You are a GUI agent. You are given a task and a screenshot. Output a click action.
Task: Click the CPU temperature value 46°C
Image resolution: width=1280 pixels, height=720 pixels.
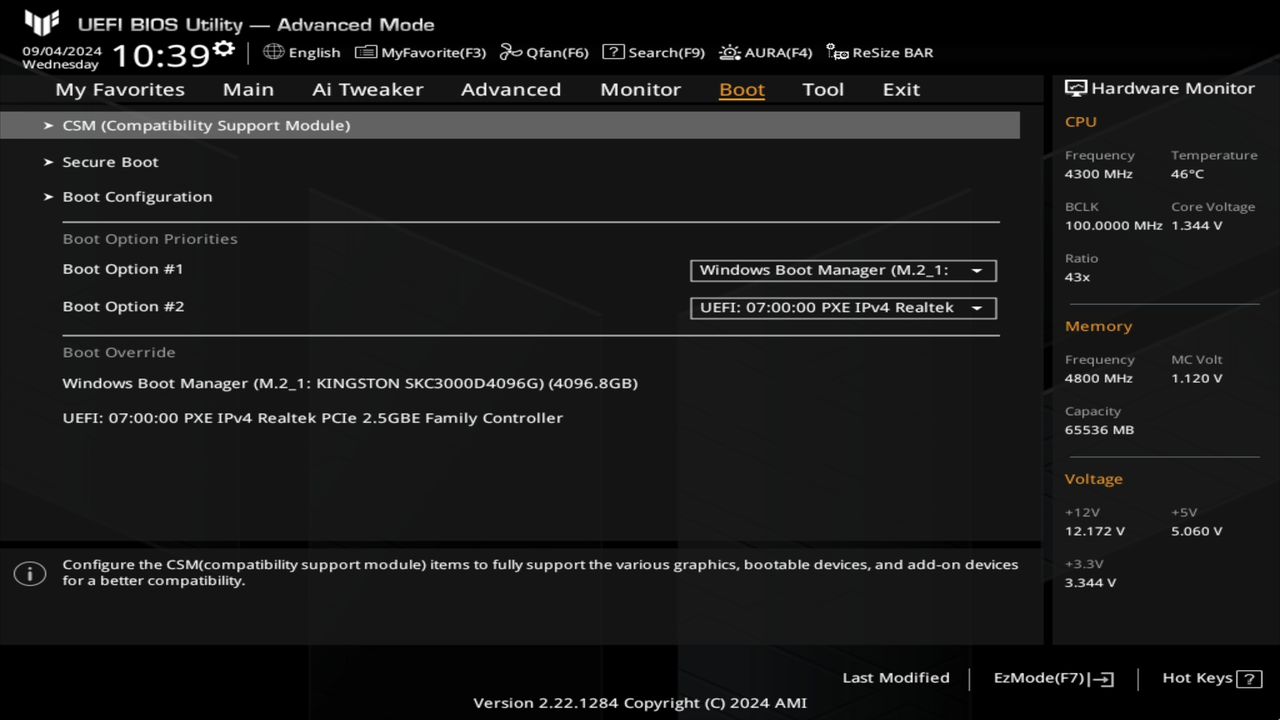coord(1188,174)
